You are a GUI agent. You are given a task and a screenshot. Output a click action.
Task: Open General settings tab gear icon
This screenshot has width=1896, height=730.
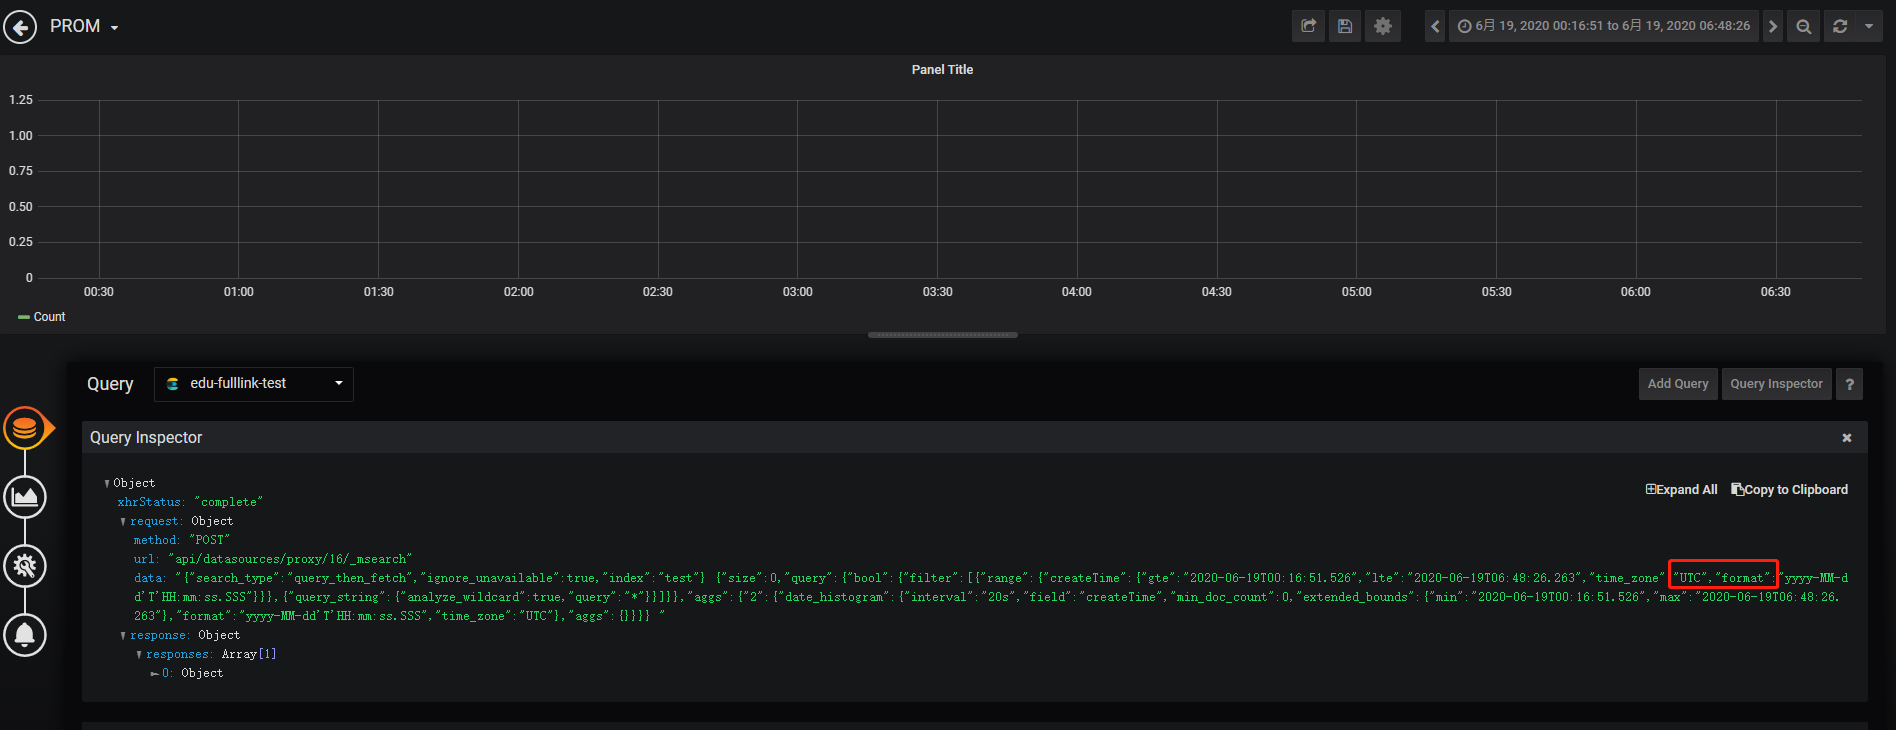point(25,566)
